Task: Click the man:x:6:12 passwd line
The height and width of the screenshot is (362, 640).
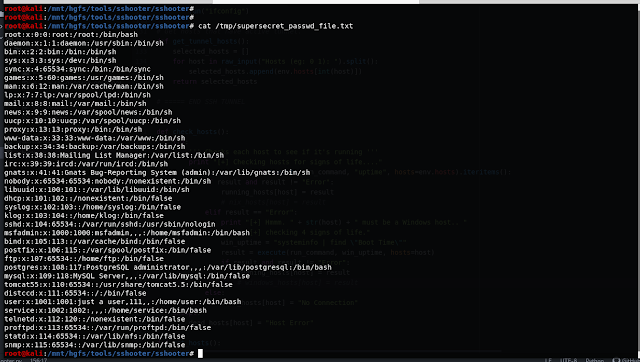Action: click(84, 86)
